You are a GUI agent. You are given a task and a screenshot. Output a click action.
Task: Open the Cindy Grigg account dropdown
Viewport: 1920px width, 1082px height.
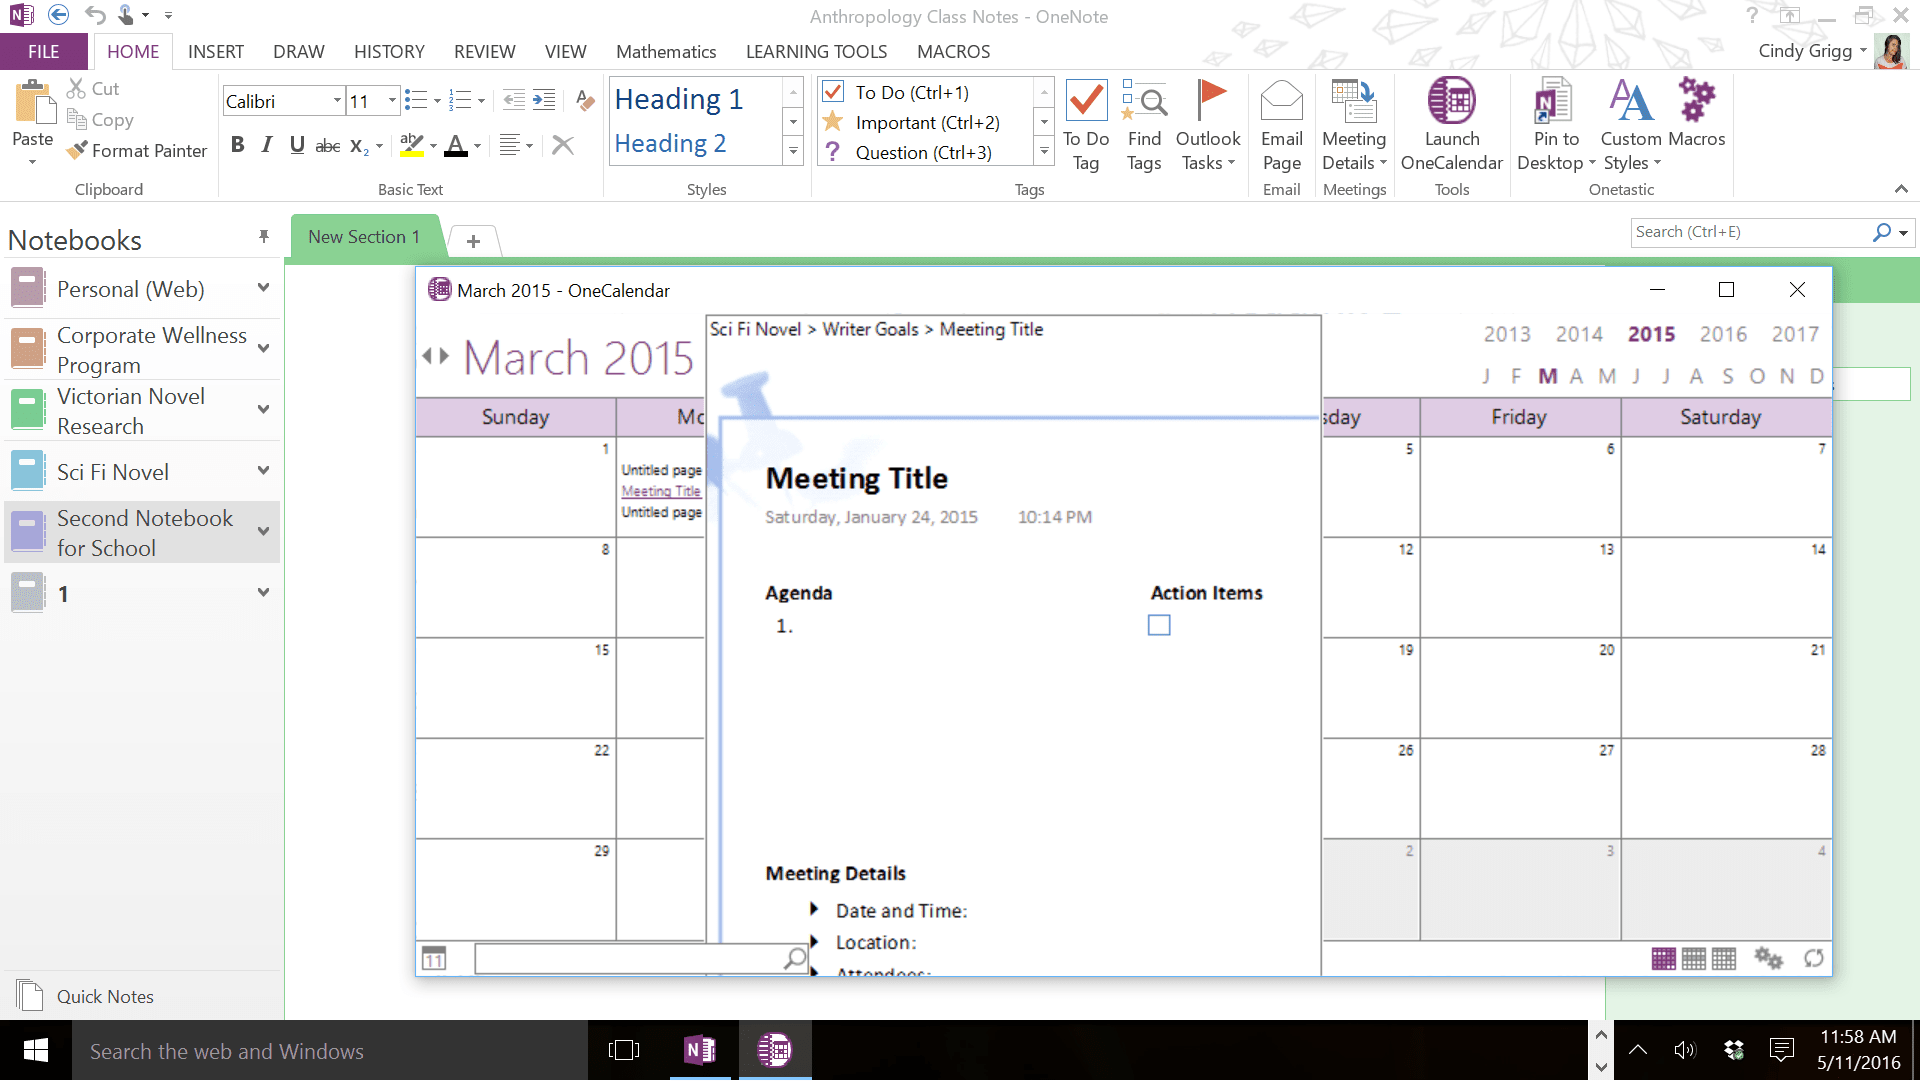[1862, 51]
